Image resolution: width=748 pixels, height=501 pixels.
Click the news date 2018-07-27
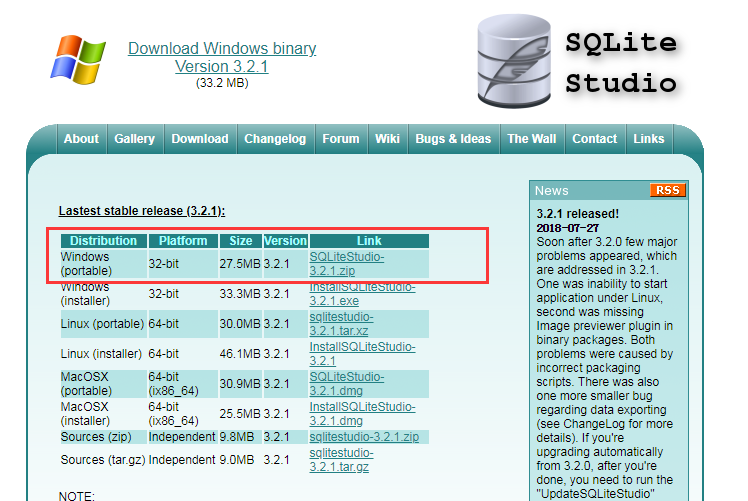click(x=568, y=228)
